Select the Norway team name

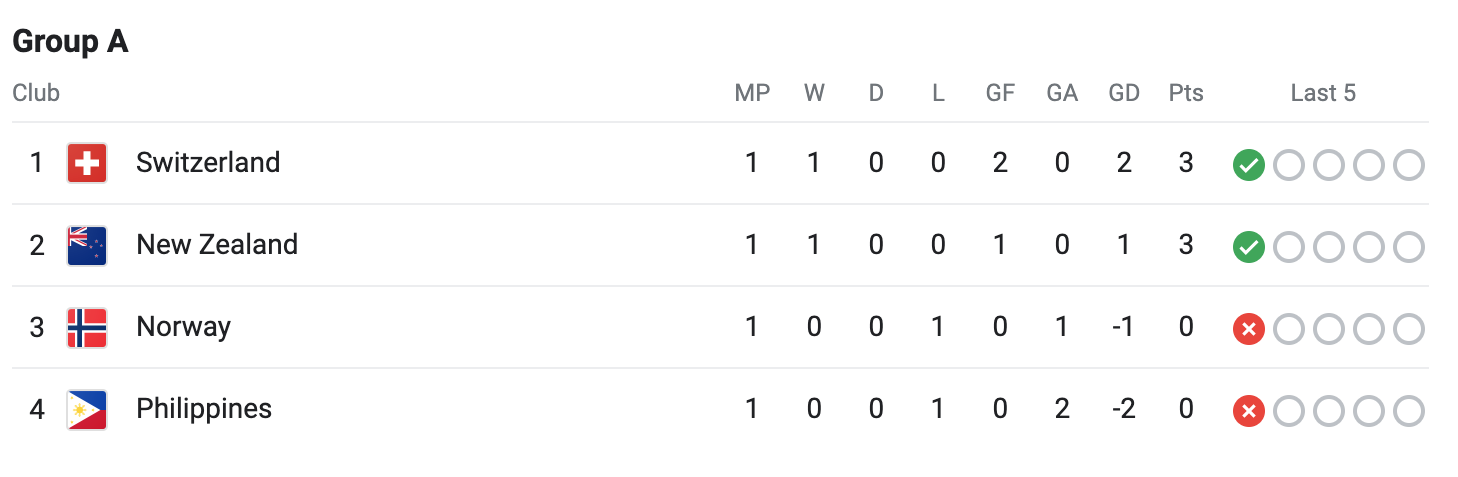[x=183, y=327]
